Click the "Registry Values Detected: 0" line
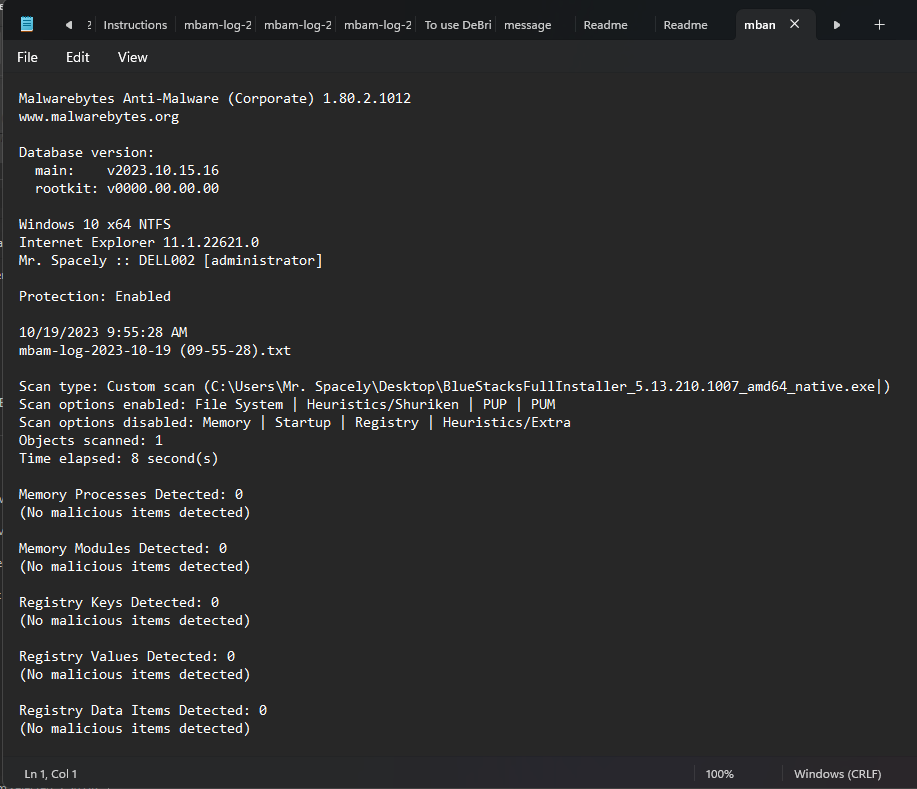 (127, 656)
